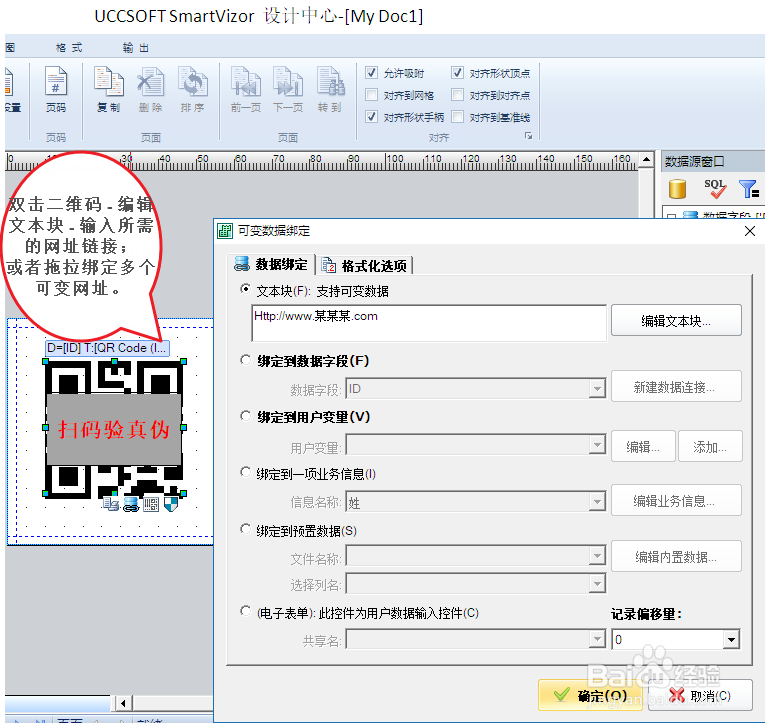Open the 格式 ribbon tab
Viewport: 765px width, 727px height.
coord(69,48)
